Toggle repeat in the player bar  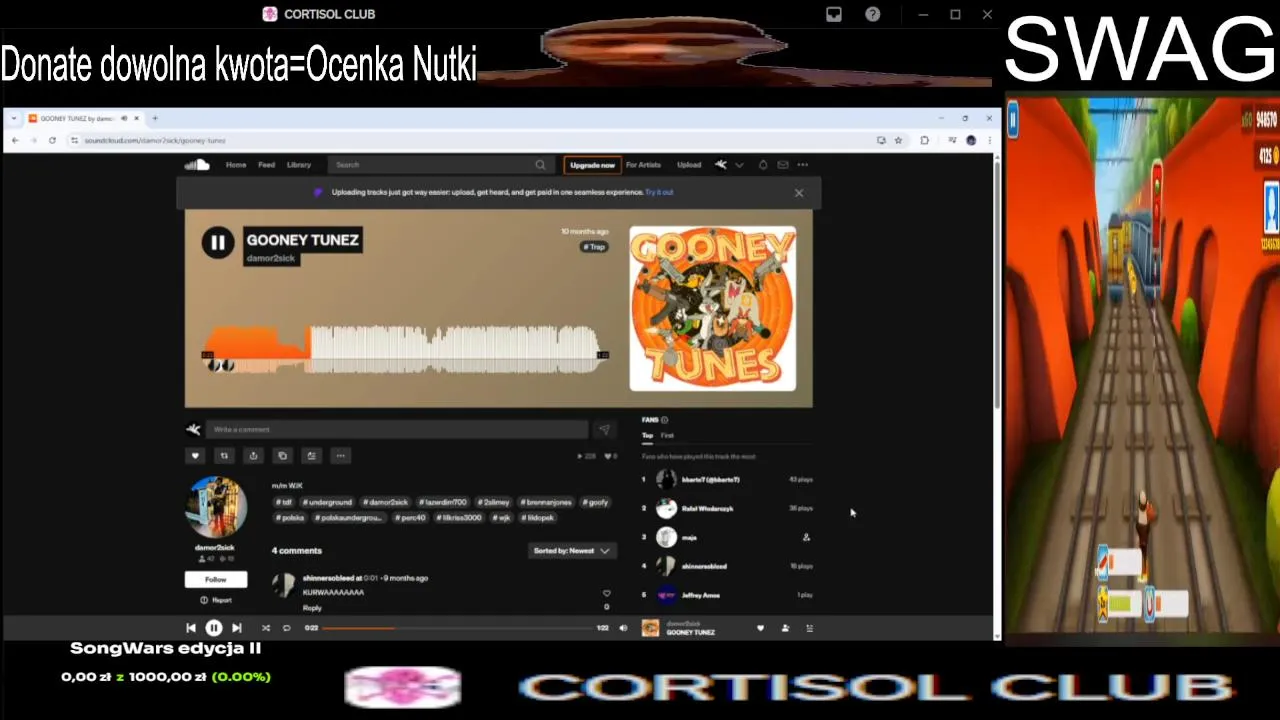pyautogui.click(x=286, y=628)
